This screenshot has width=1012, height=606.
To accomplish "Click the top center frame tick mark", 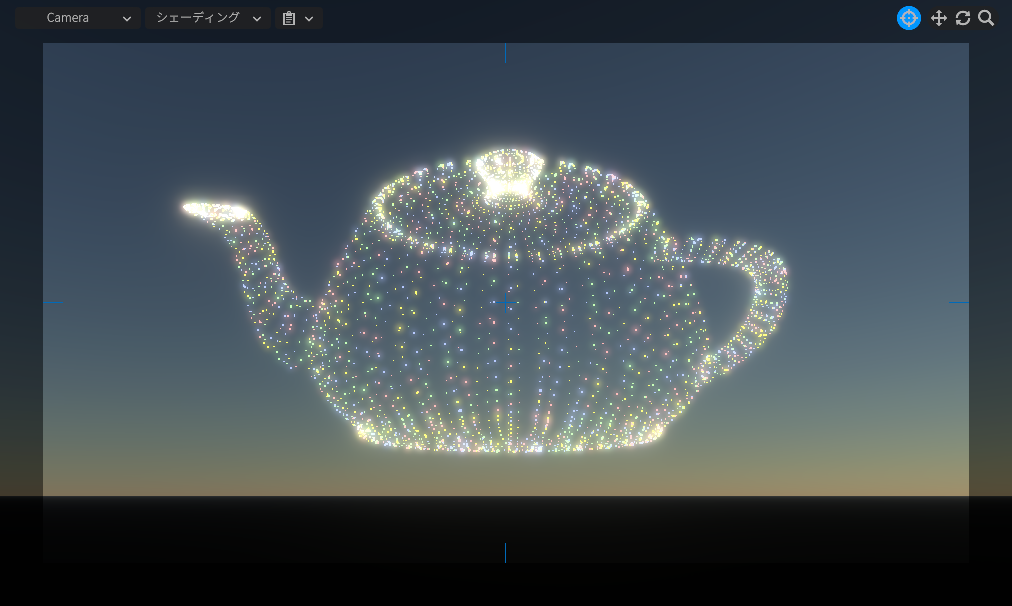I will (505, 53).
